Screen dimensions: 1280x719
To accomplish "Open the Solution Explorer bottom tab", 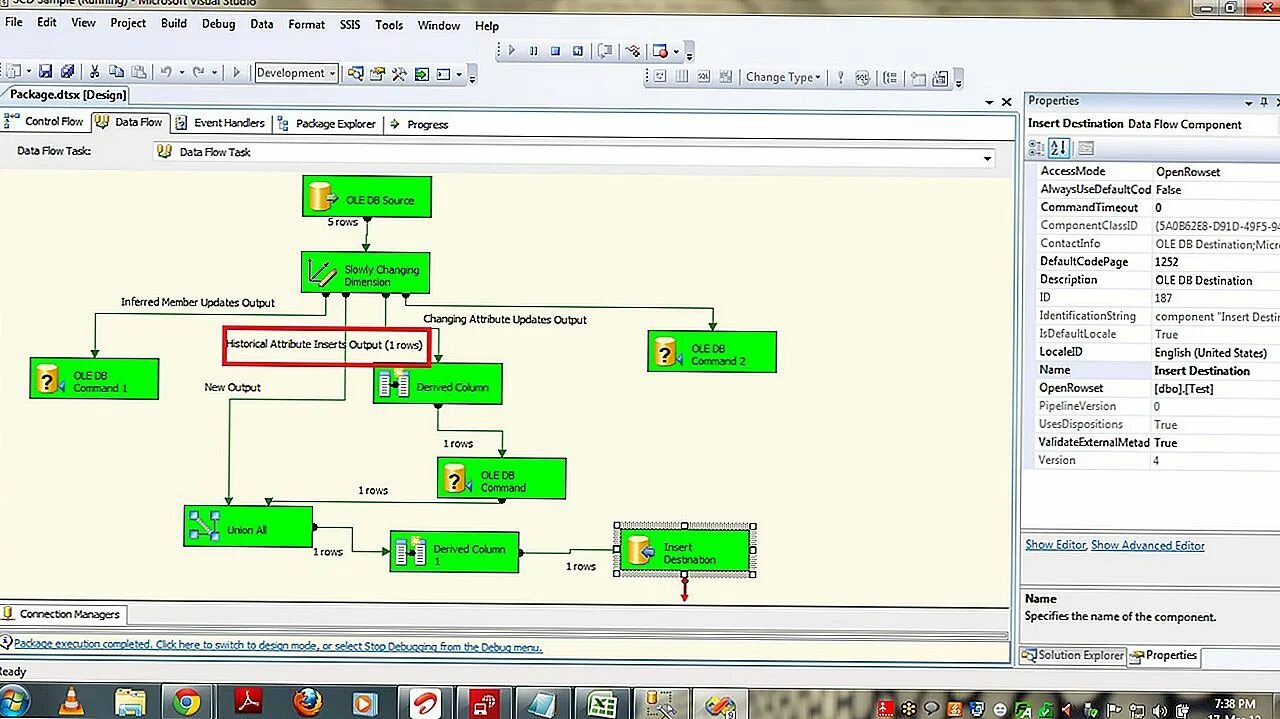I will pos(1072,656).
